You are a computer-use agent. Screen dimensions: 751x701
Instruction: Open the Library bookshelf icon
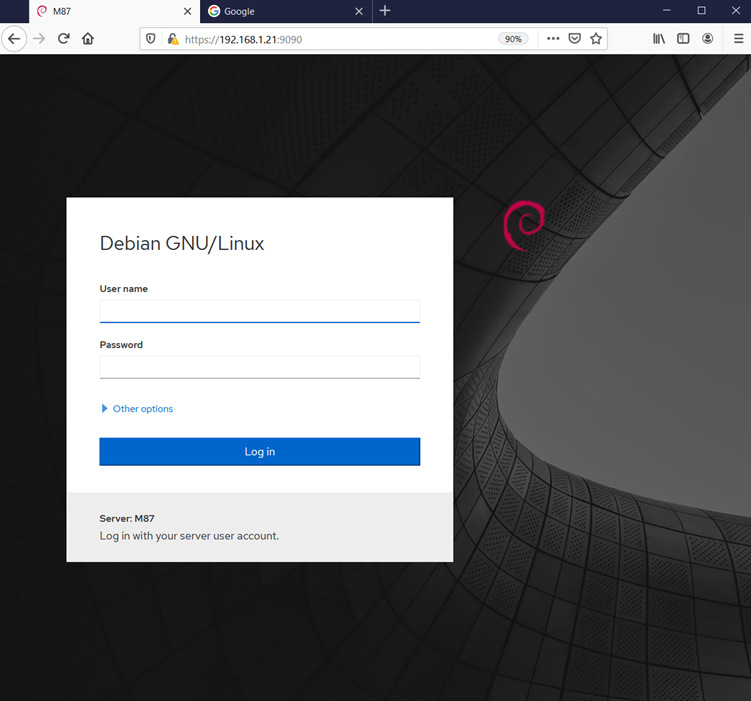coord(658,39)
